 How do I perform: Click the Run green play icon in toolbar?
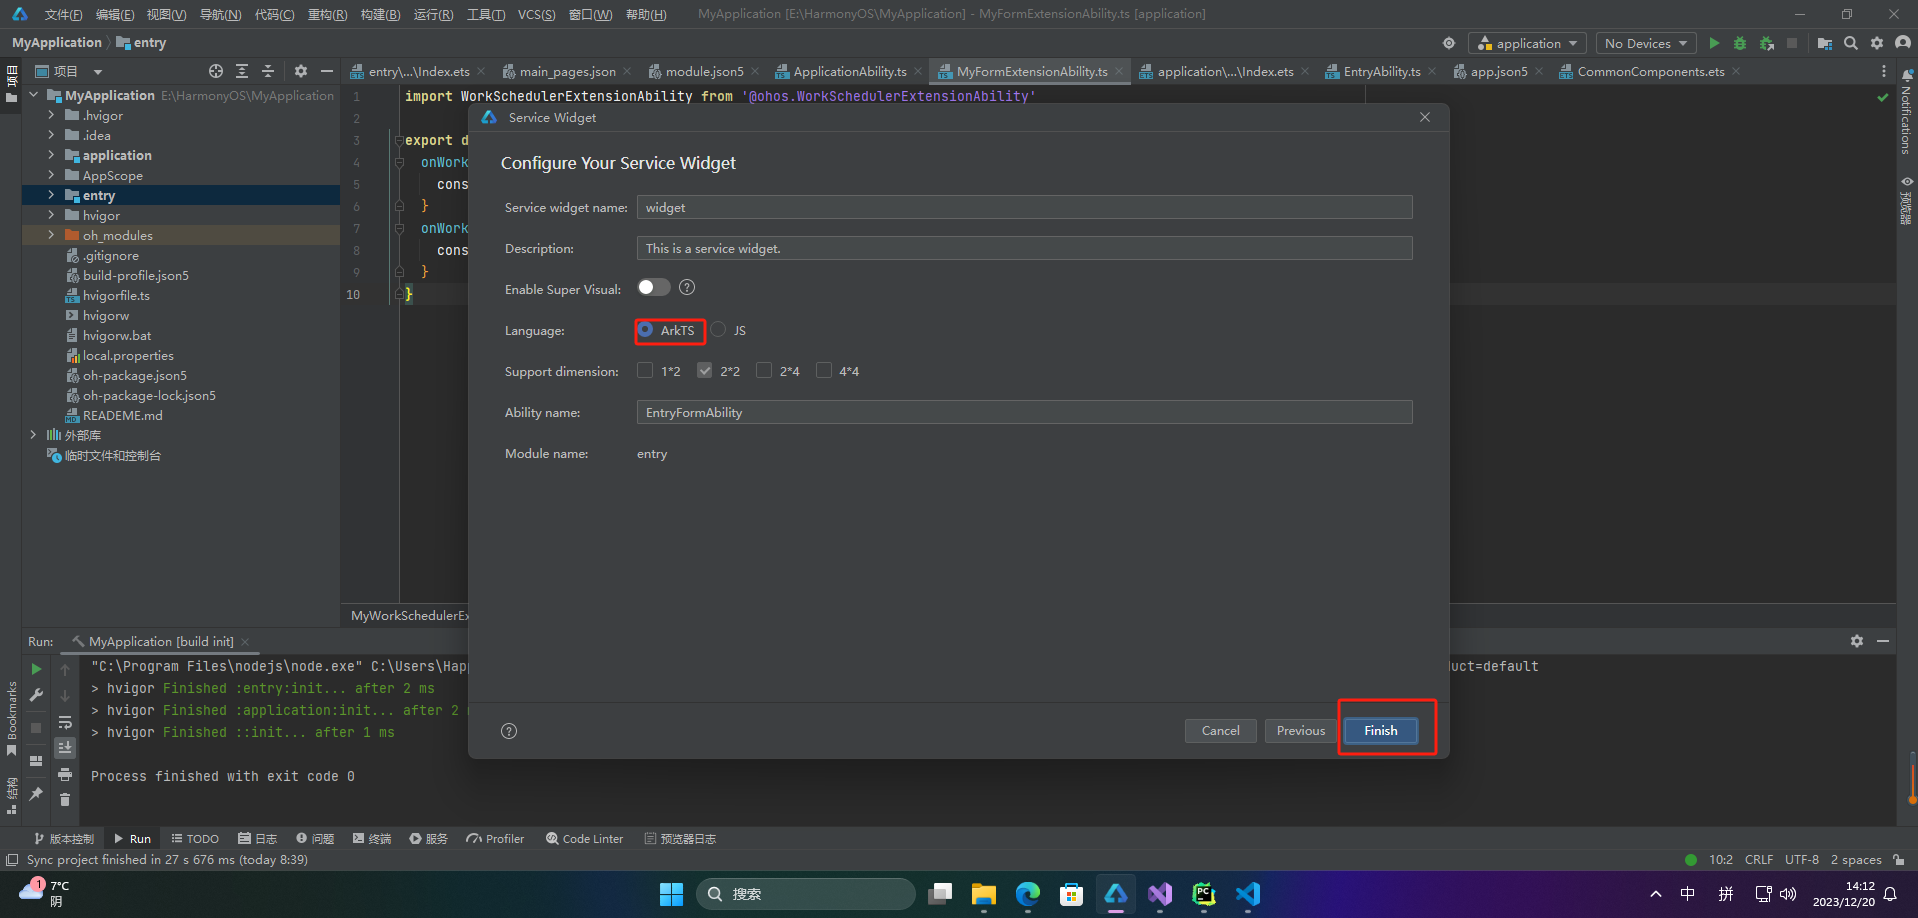coord(1714,43)
